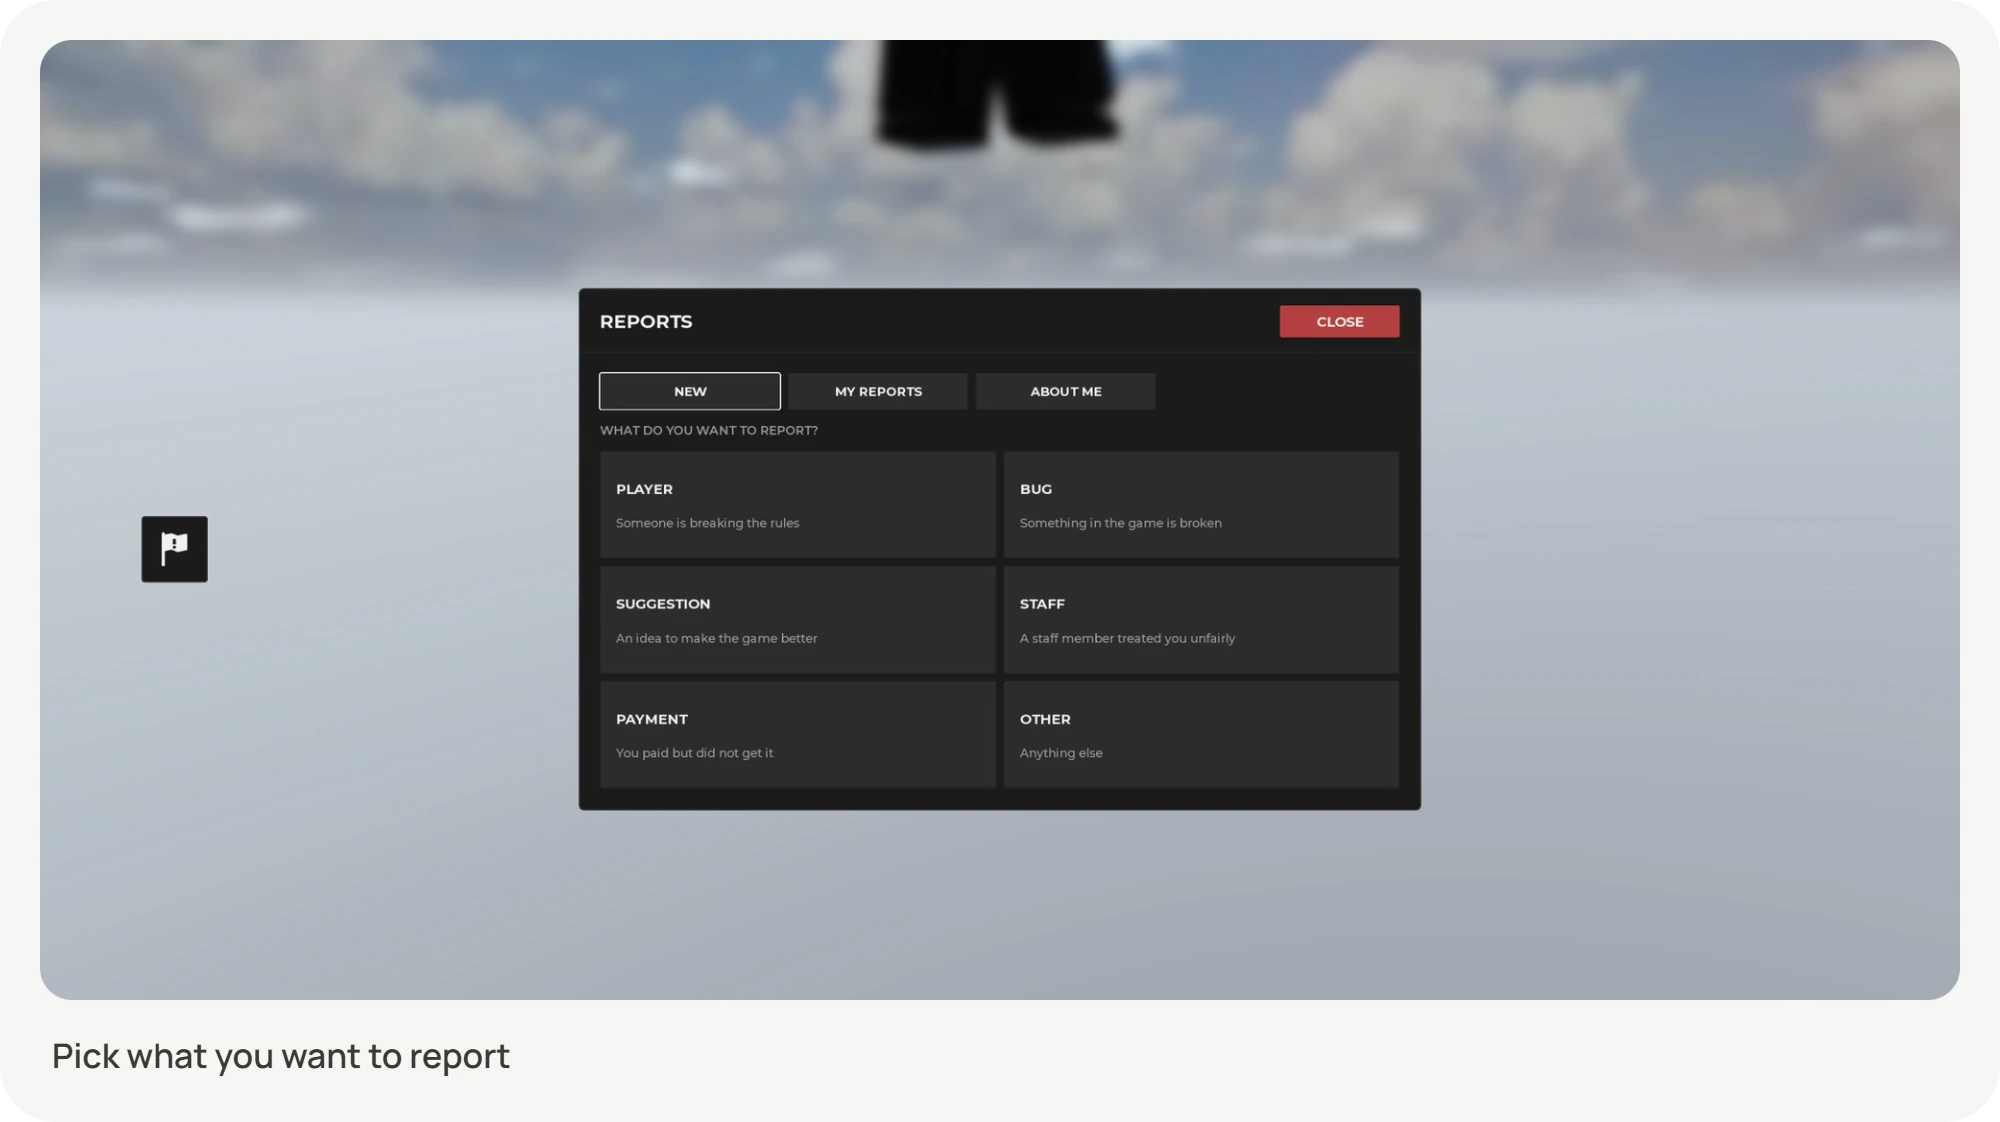Open the report flag icon button
This screenshot has height=1122, width=2000.
(174, 549)
